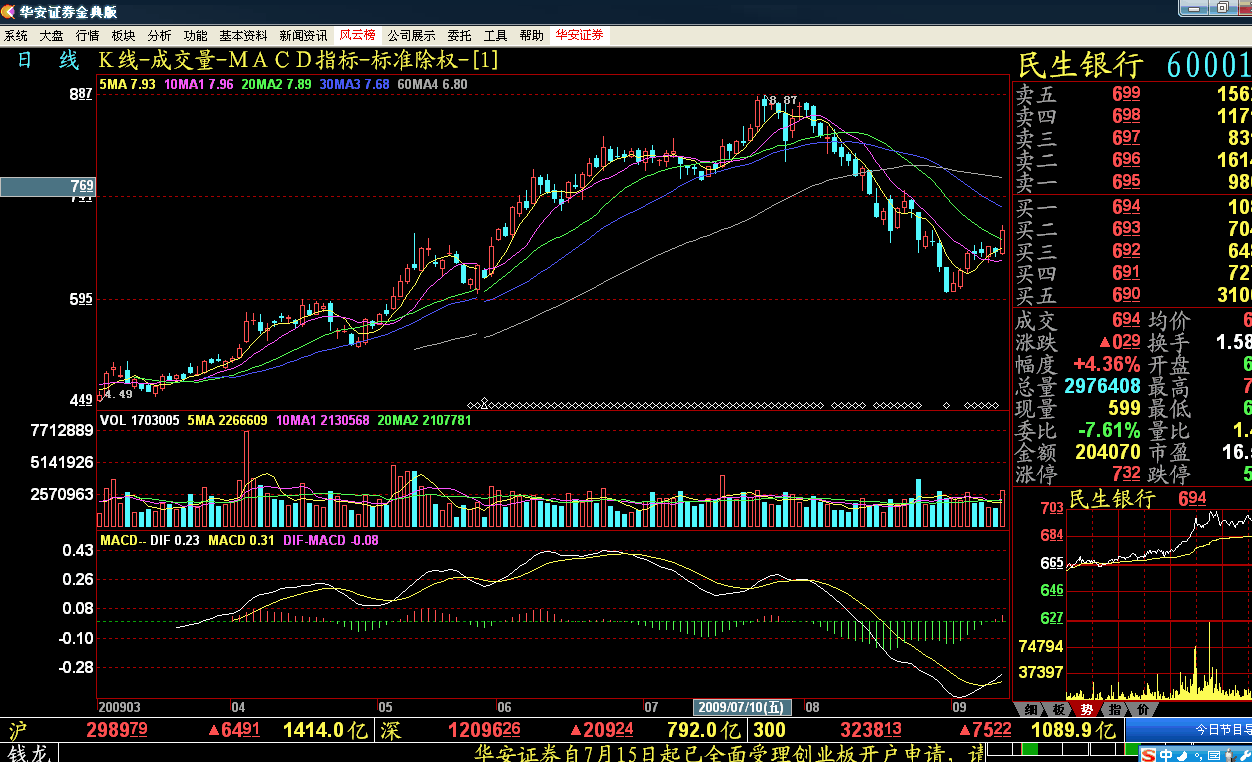Click the 钱龙 label in status bar

[28, 753]
